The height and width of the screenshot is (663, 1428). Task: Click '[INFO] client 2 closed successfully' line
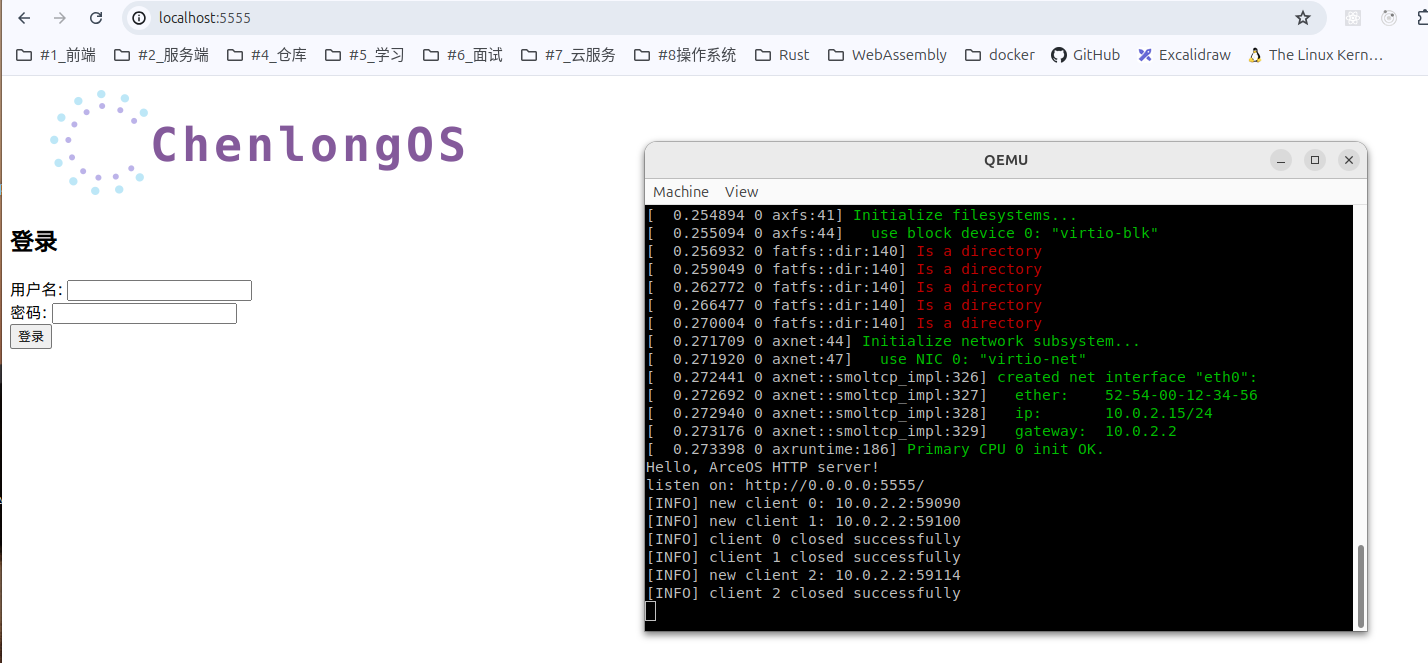[x=803, y=593]
